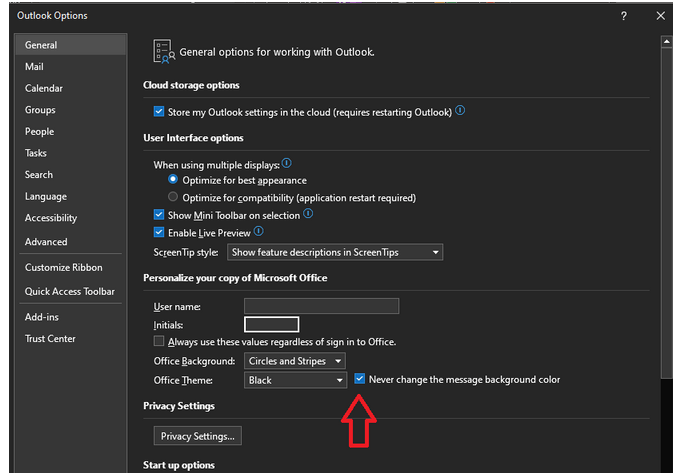Toggle Never change the message background color
The height and width of the screenshot is (473, 673).
tap(360, 379)
